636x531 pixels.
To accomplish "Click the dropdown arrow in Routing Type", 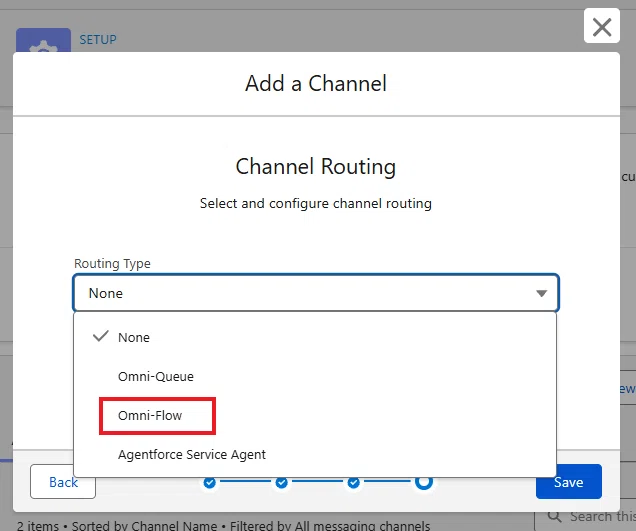I will pos(541,293).
